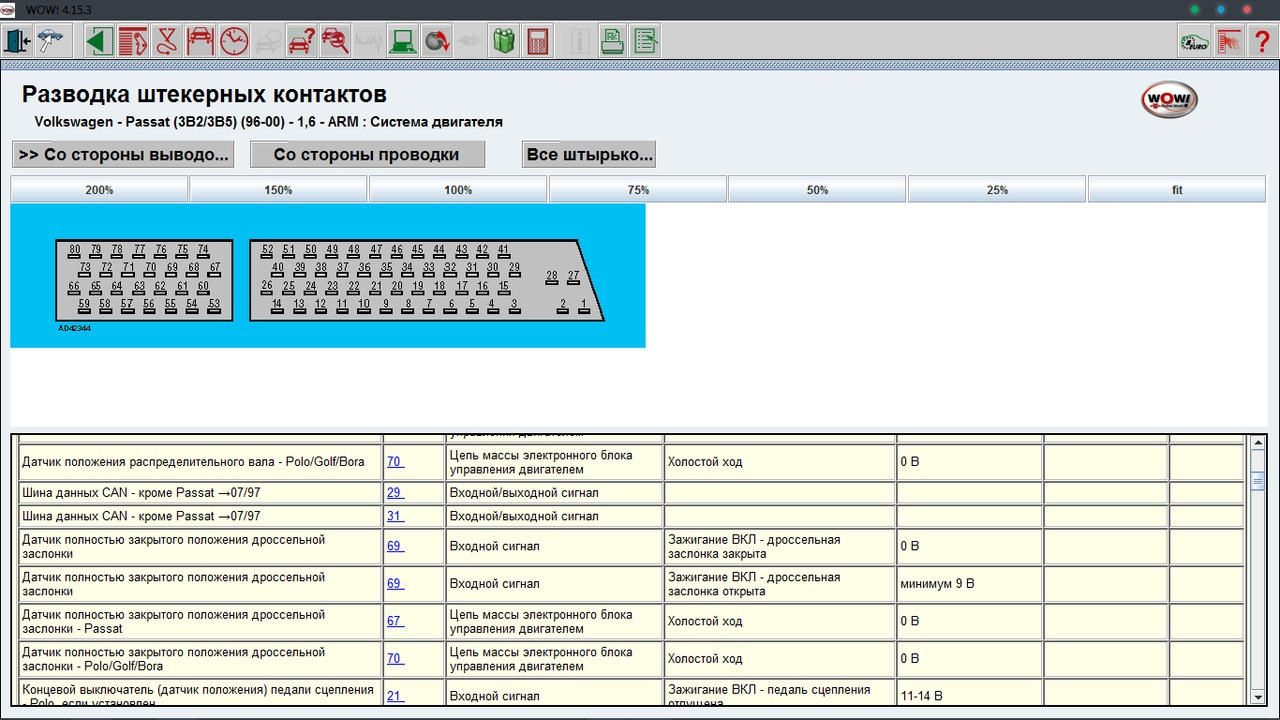This screenshot has height=720, width=1280.
Task: Click the globe with red arrow icon
Action: click(436, 41)
